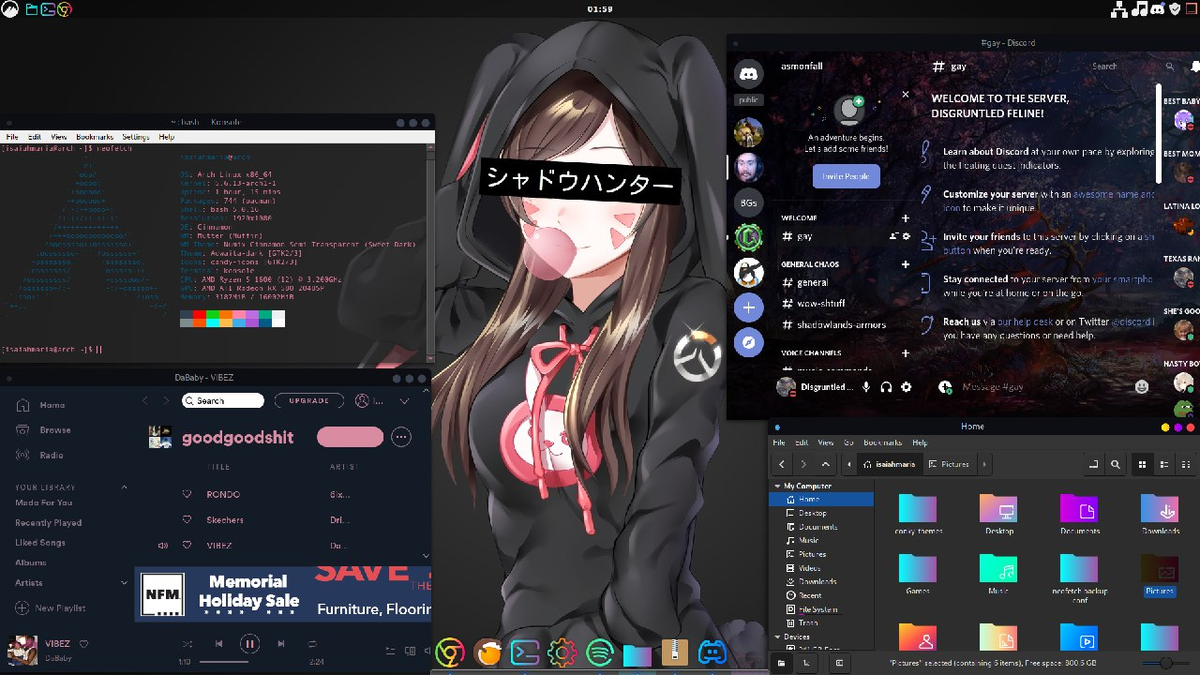The height and width of the screenshot is (675, 1200).
Task: Open Discord home via the Discord logo
Action: [x=748, y=74]
